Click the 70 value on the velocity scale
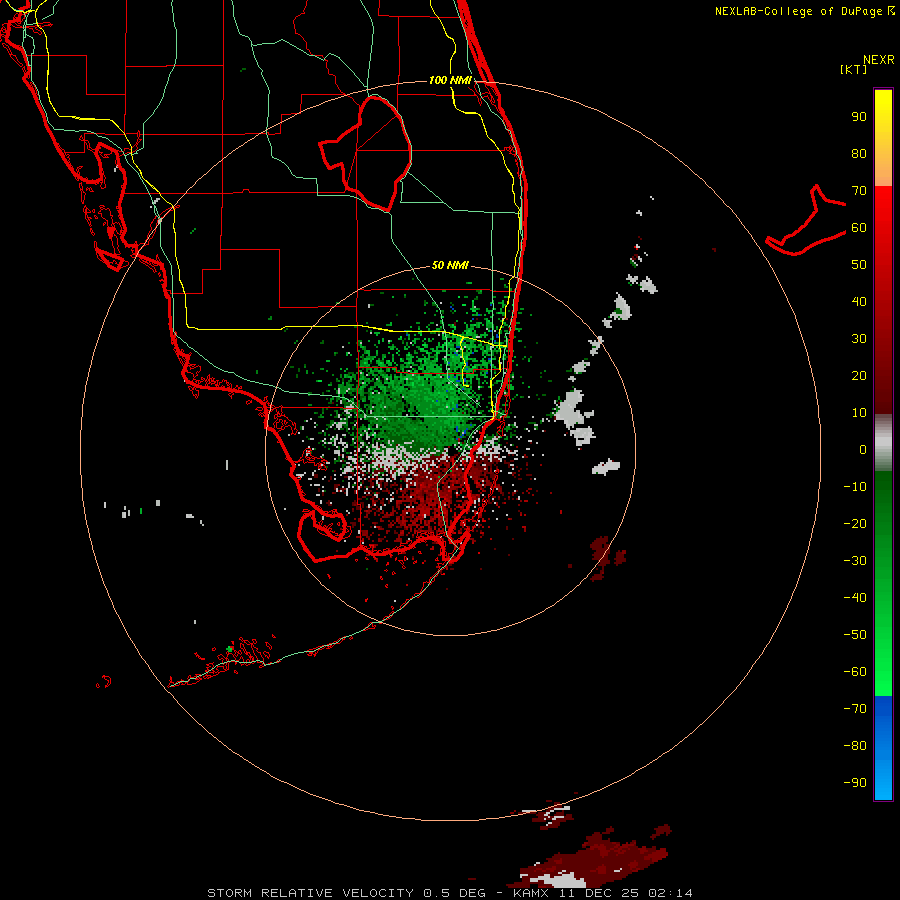Screen dimensions: 900x900 click(859, 191)
